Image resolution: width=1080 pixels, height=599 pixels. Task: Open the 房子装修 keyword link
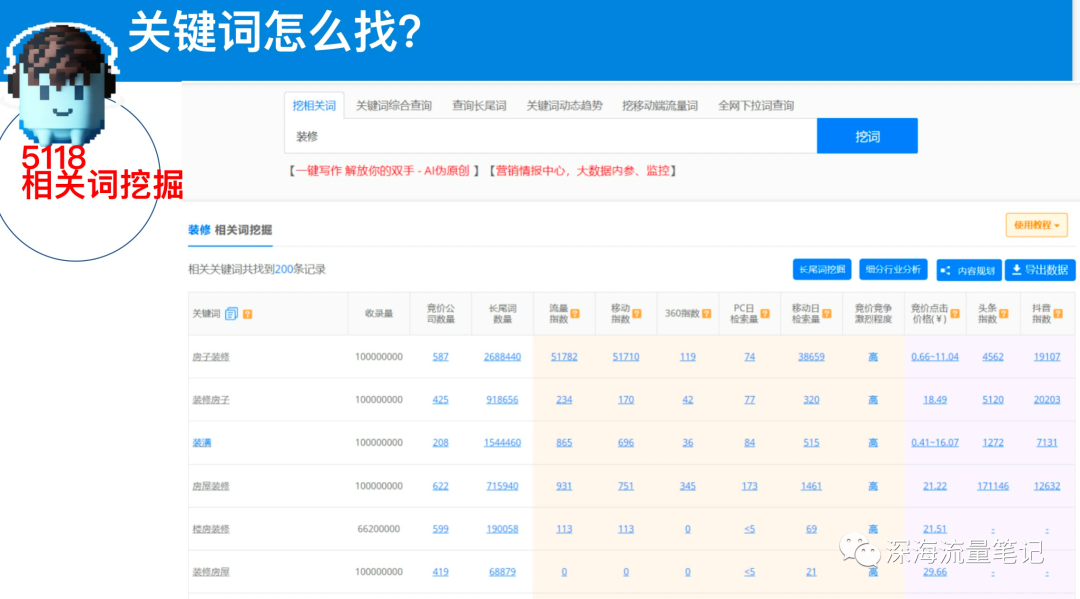pyautogui.click(x=211, y=357)
